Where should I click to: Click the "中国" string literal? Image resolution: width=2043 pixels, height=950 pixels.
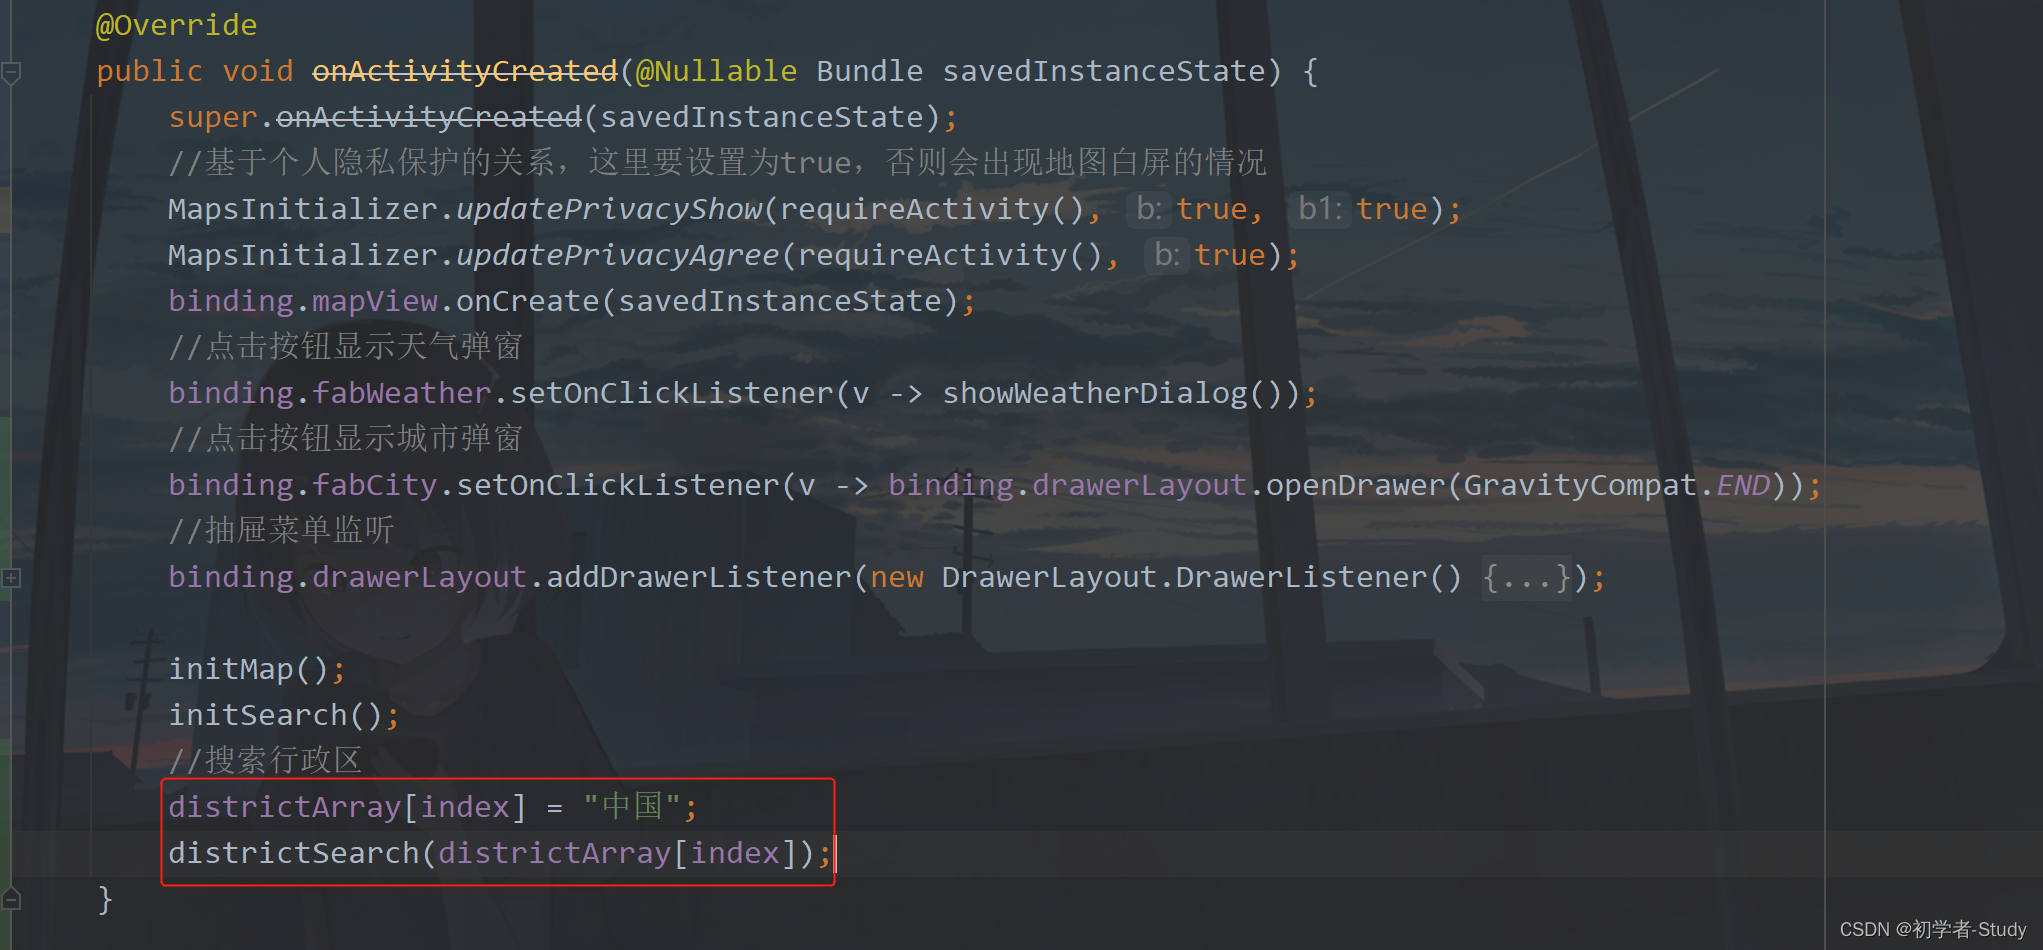pyautogui.click(x=632, y=806)
